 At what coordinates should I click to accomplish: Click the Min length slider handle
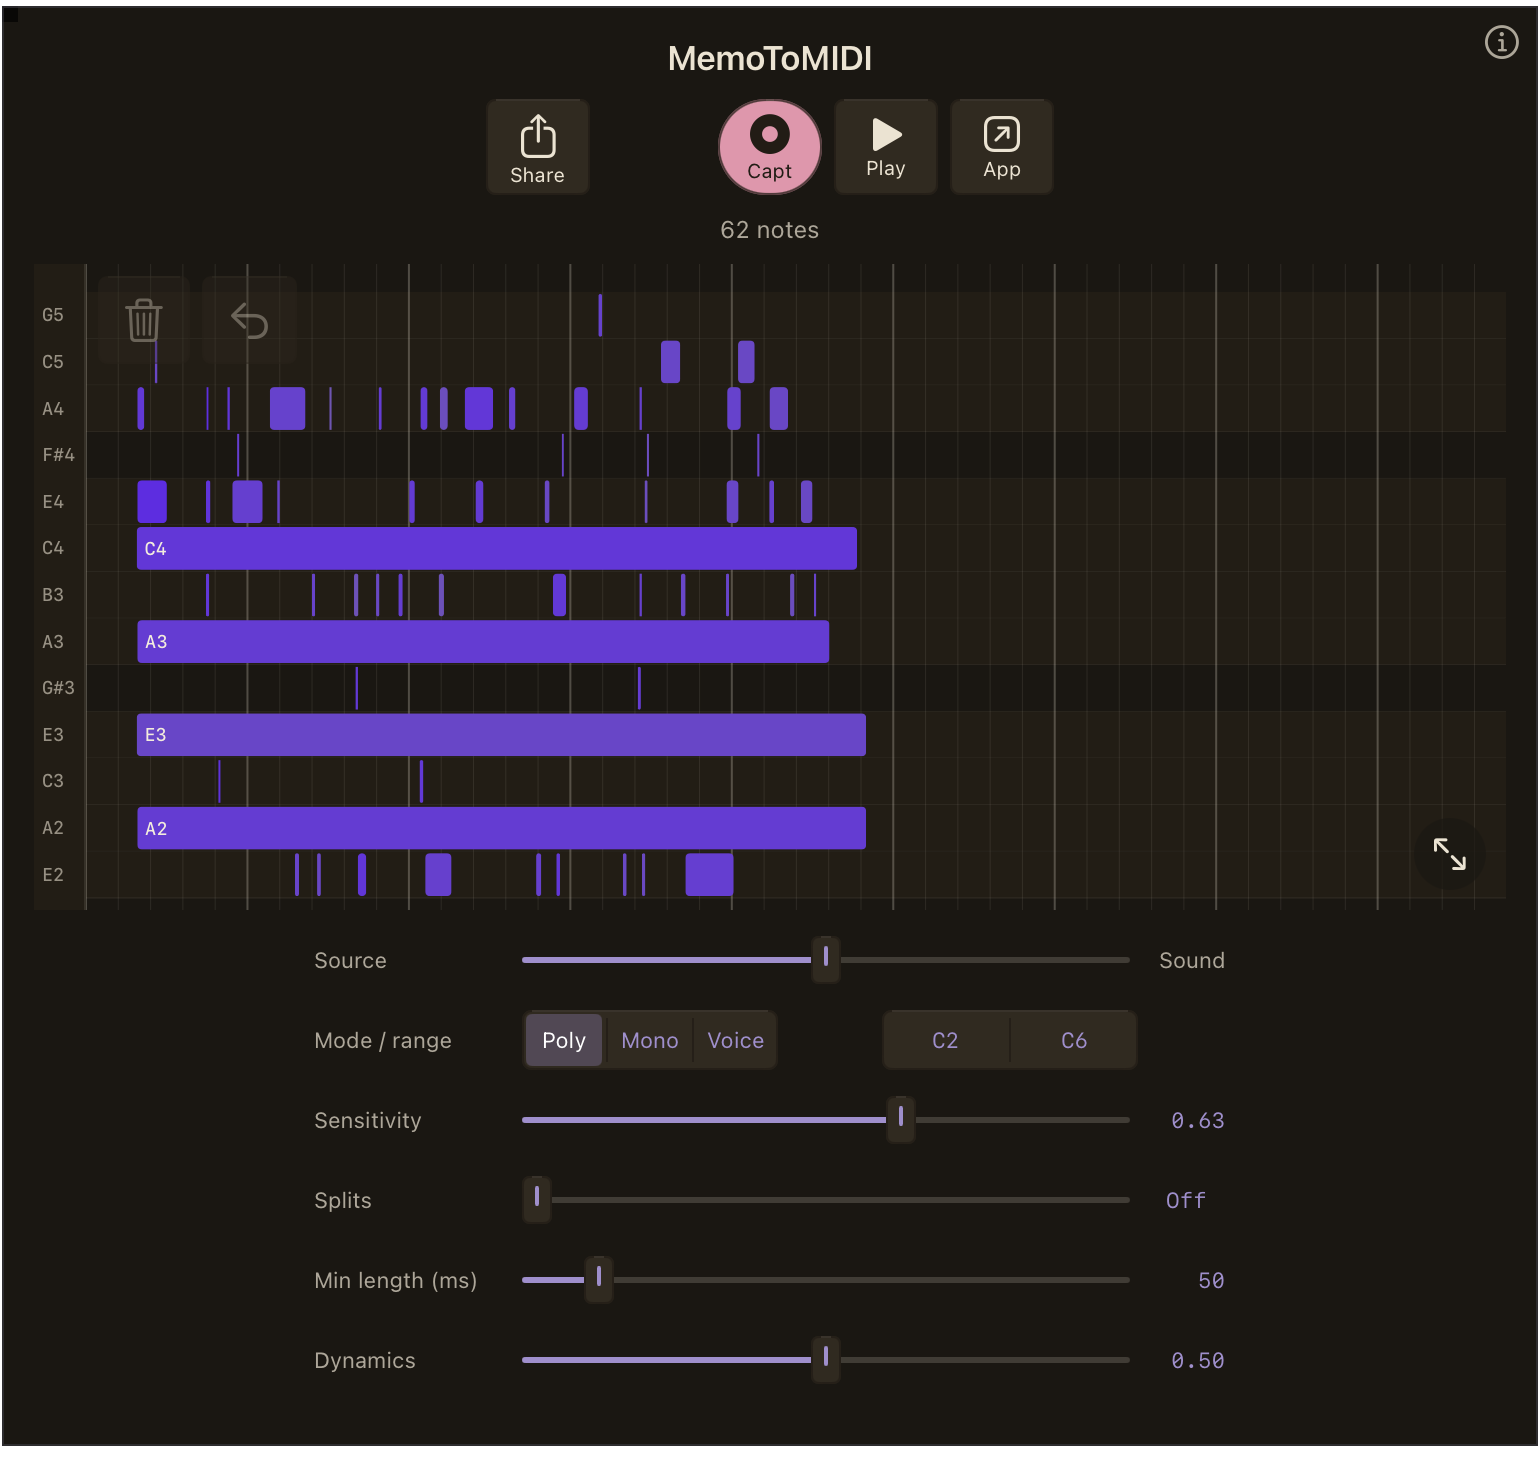(x=599, y=1279)
